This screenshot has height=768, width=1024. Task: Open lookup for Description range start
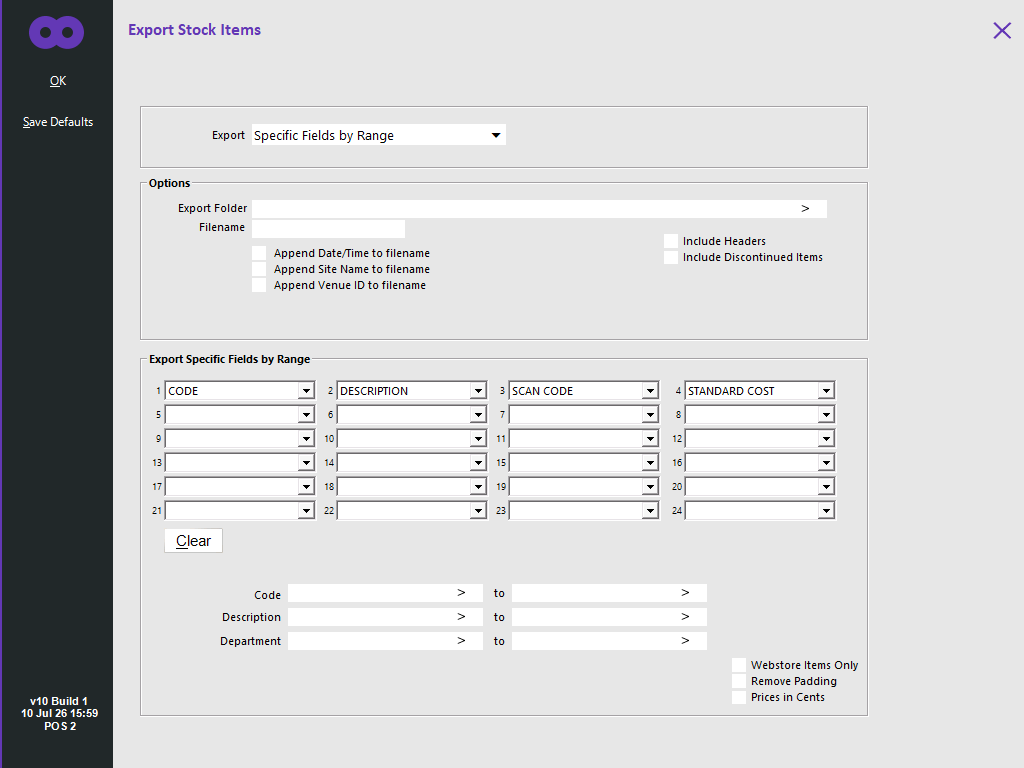(461, 617)
